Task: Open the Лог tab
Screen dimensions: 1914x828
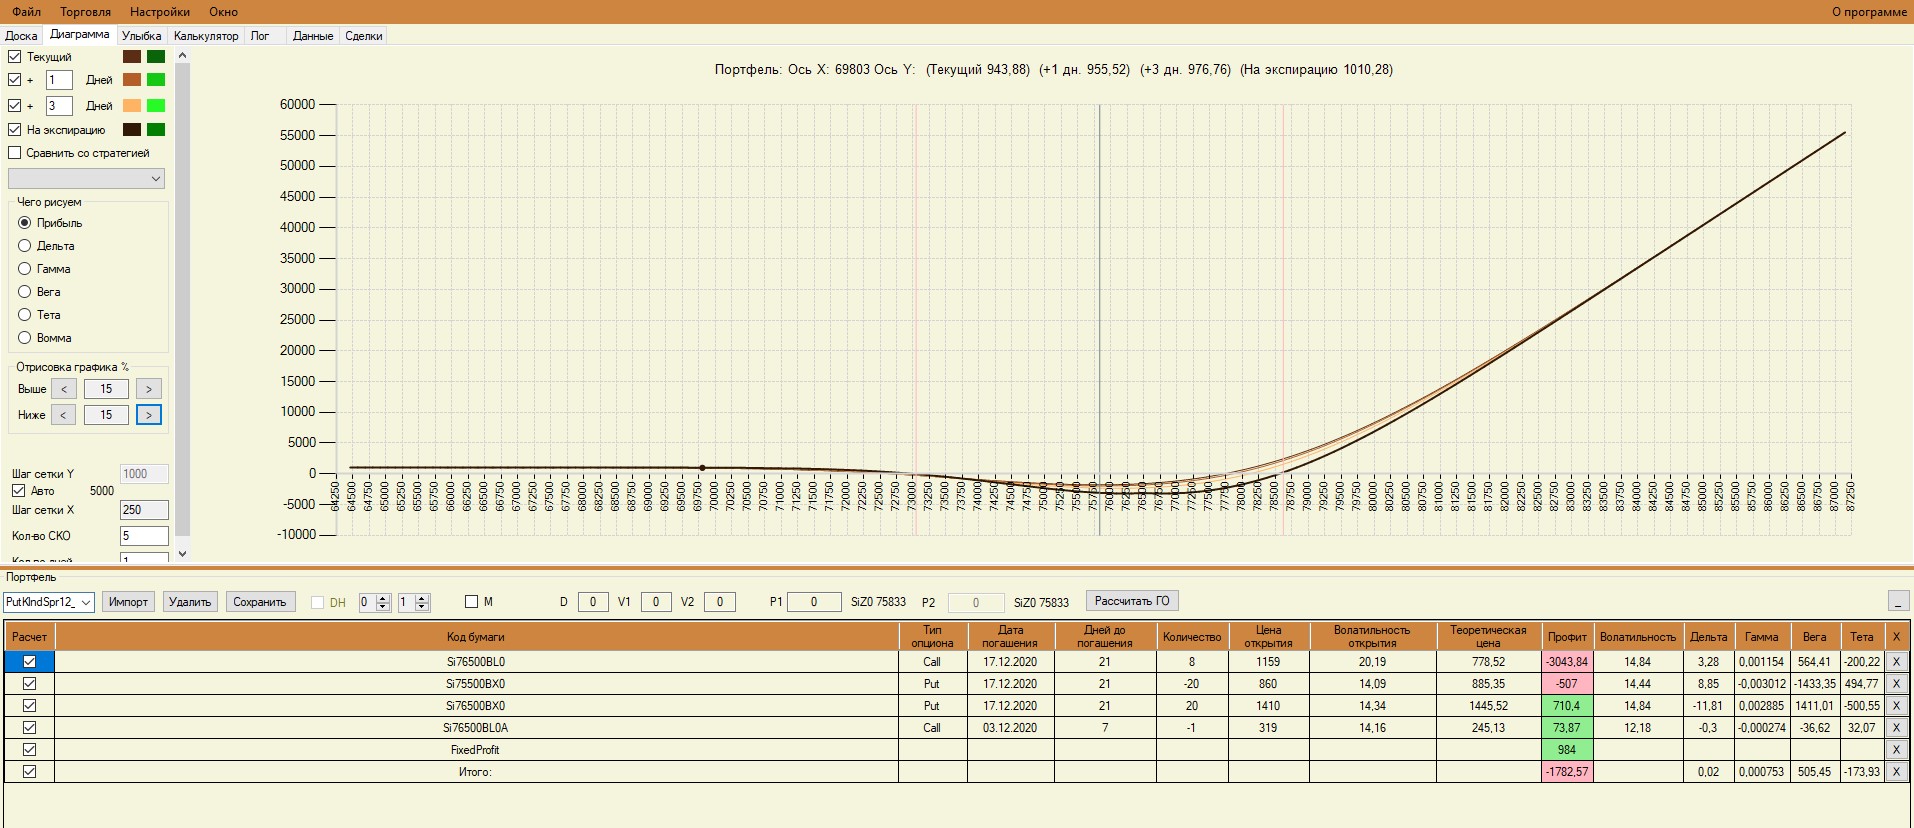Action: tap(260, 36)
